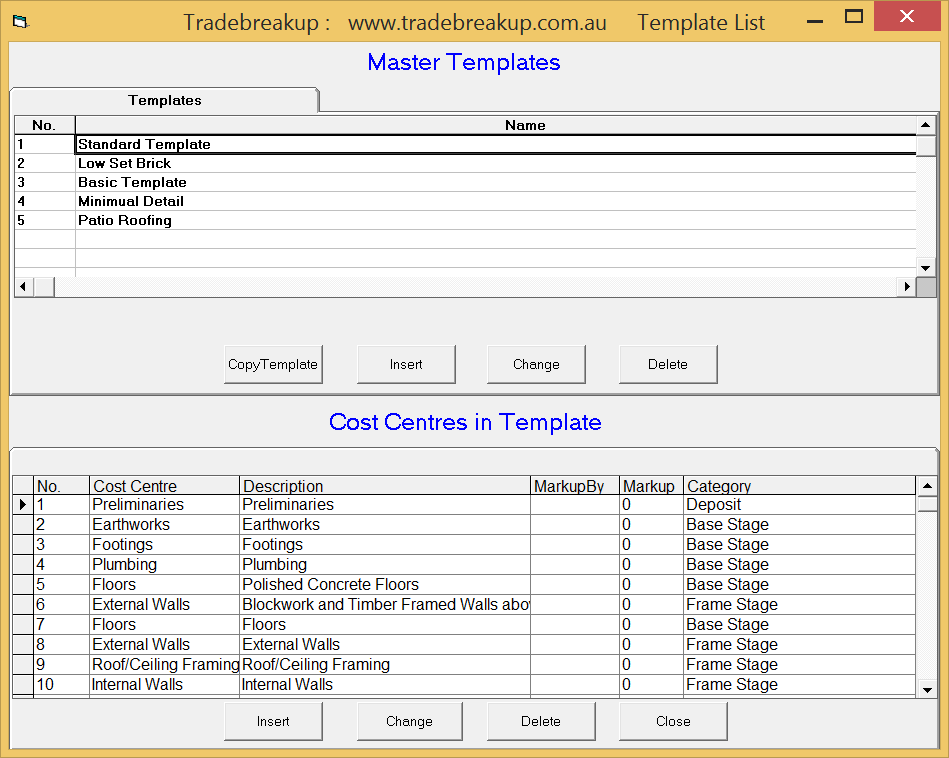
Task: Select the Low Set Brick template row
Action: click(x=125, y=163)
